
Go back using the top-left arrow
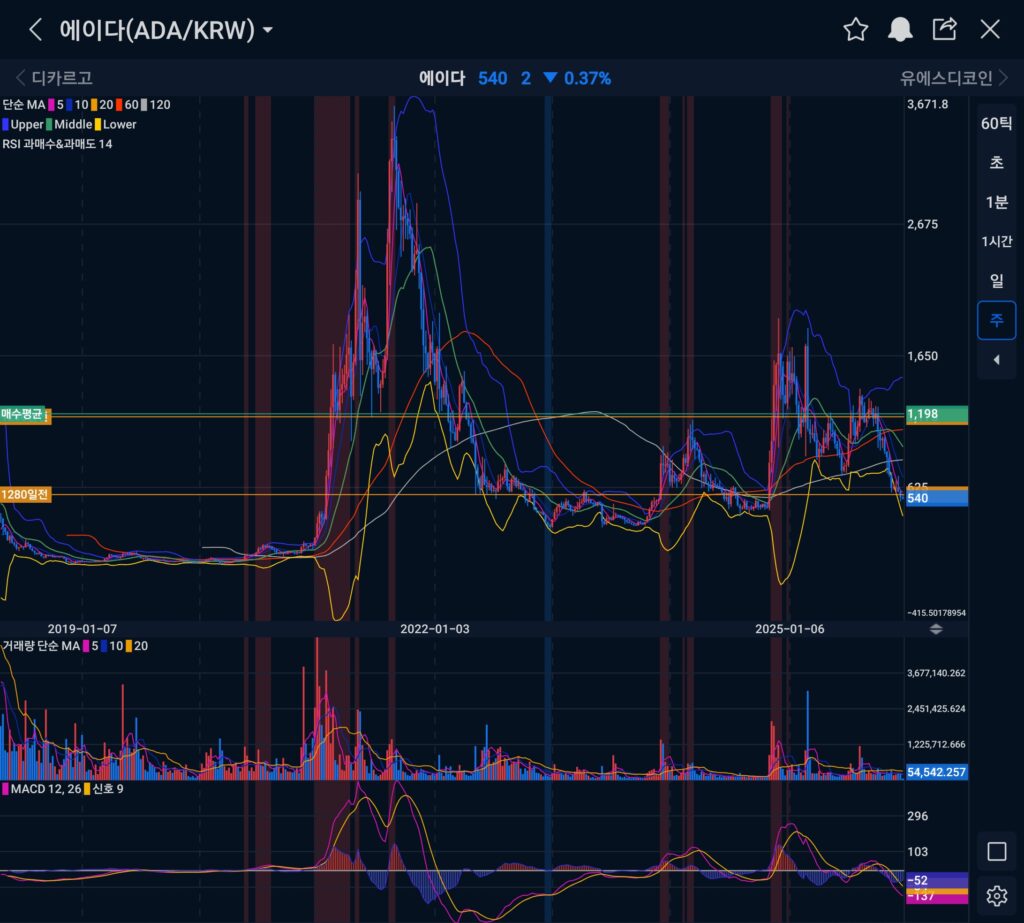(36, 29)
